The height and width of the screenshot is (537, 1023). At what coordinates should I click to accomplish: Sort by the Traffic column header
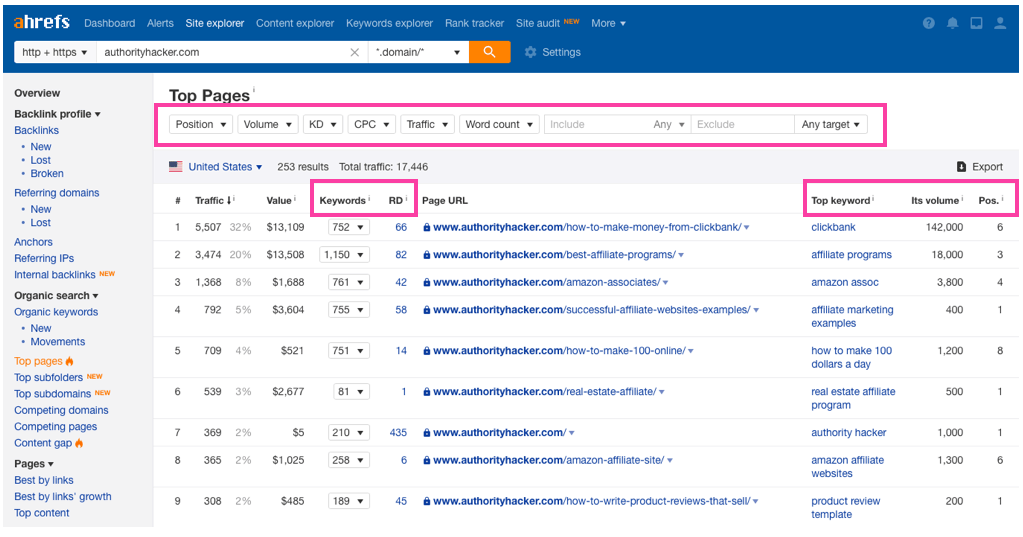click(x=214, y=200)
